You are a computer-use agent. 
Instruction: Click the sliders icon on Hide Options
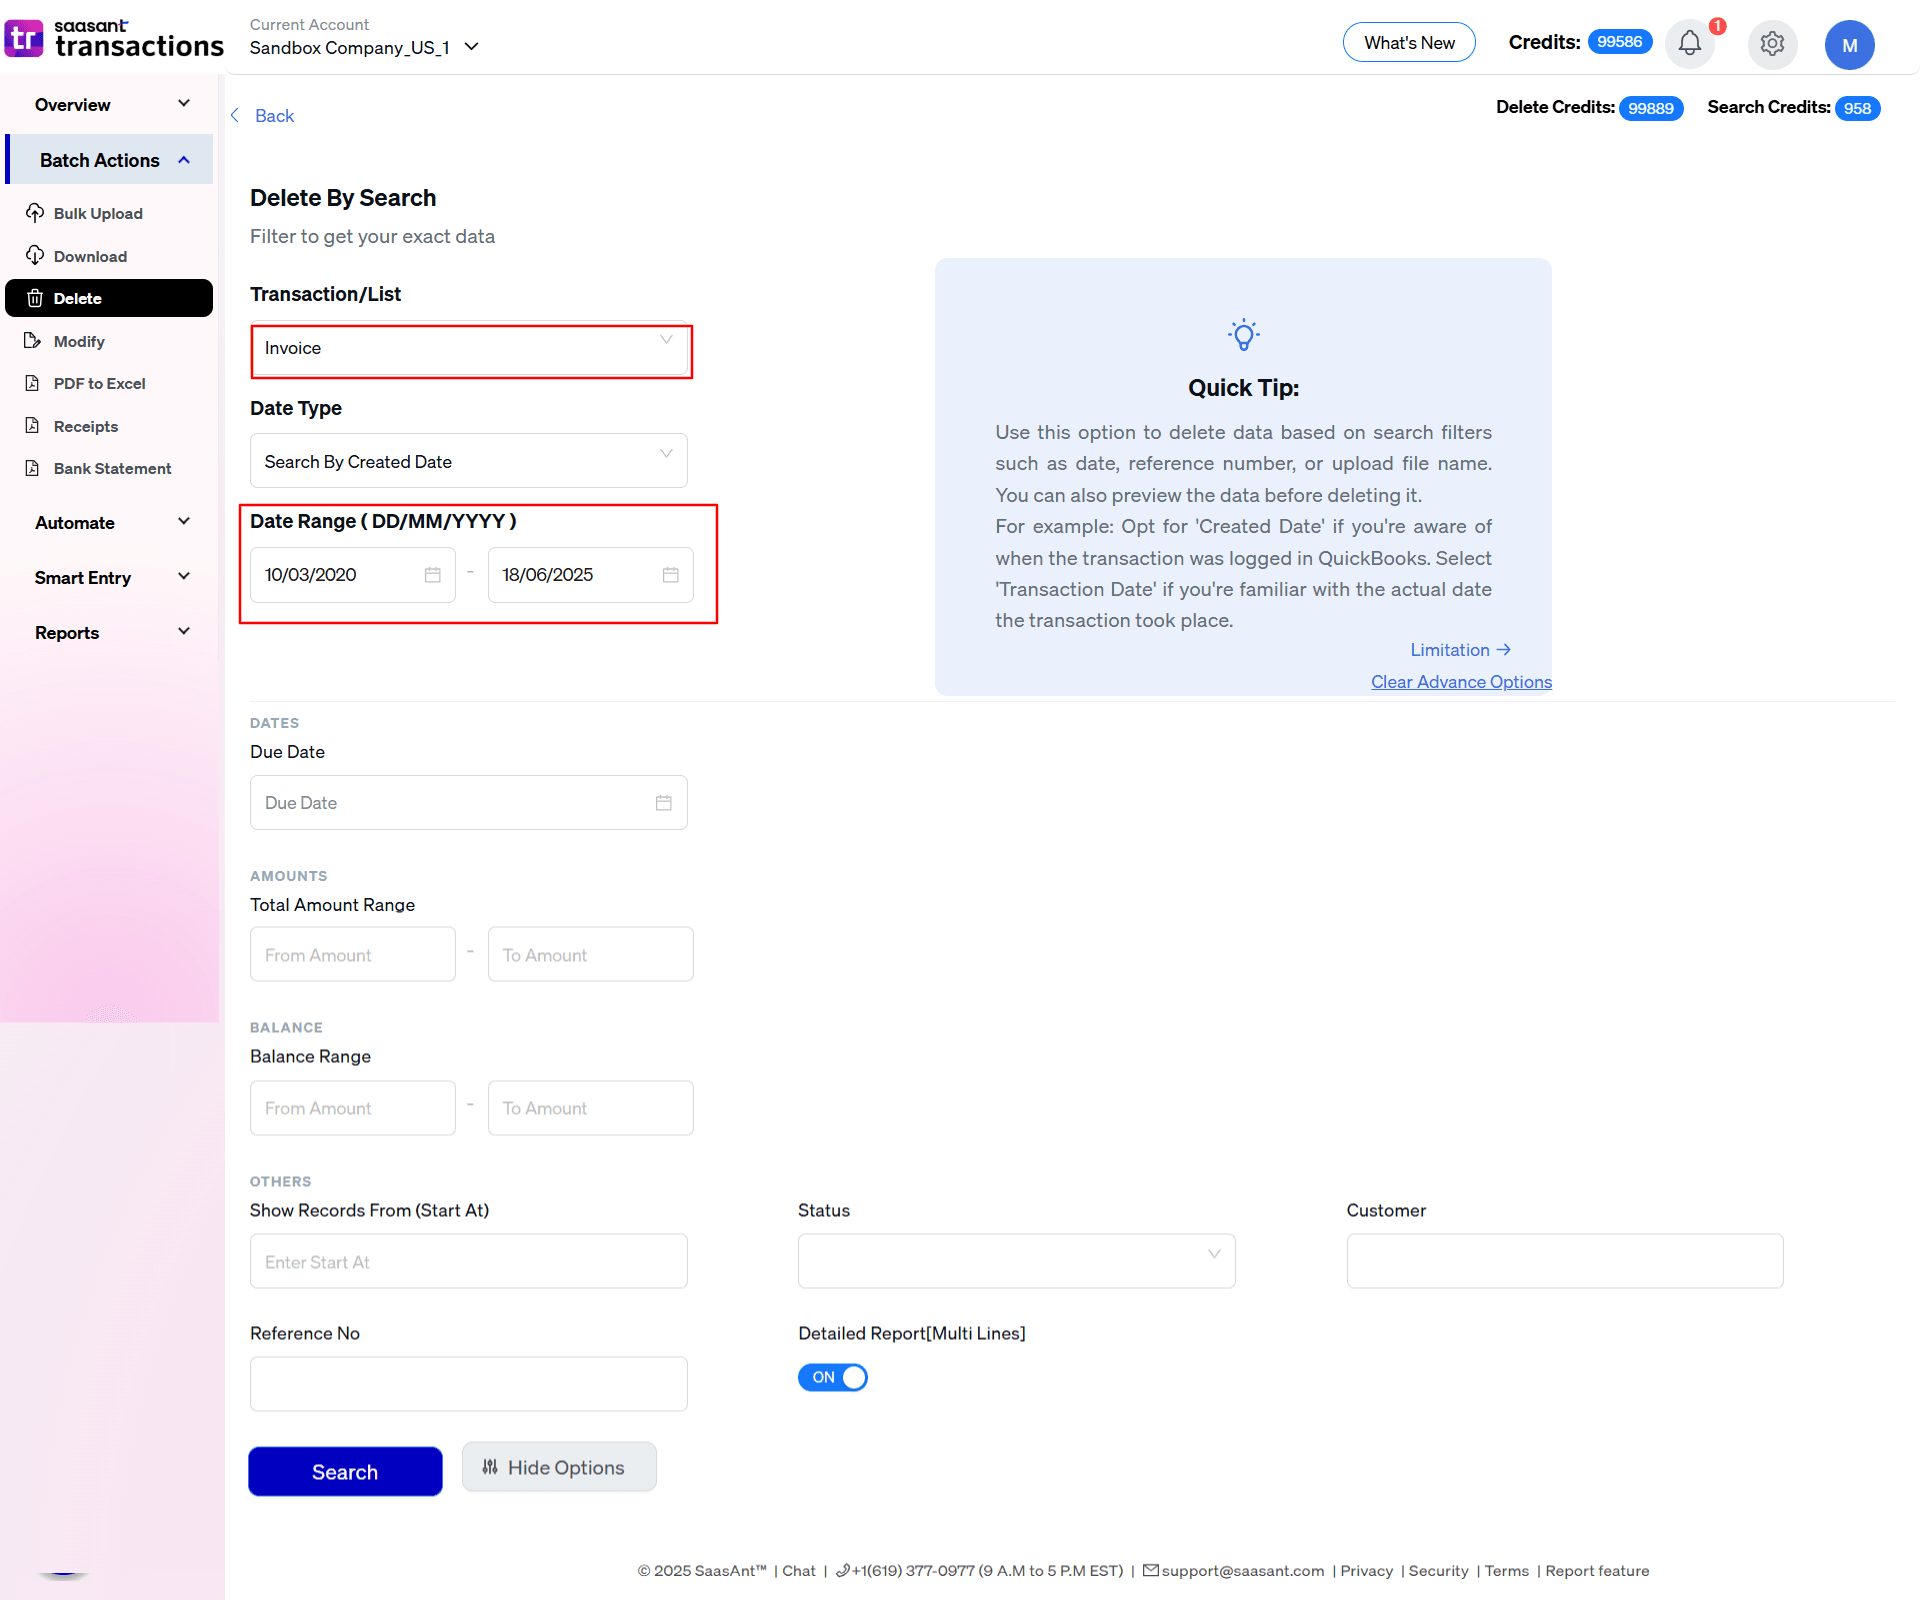[490, 1467]
